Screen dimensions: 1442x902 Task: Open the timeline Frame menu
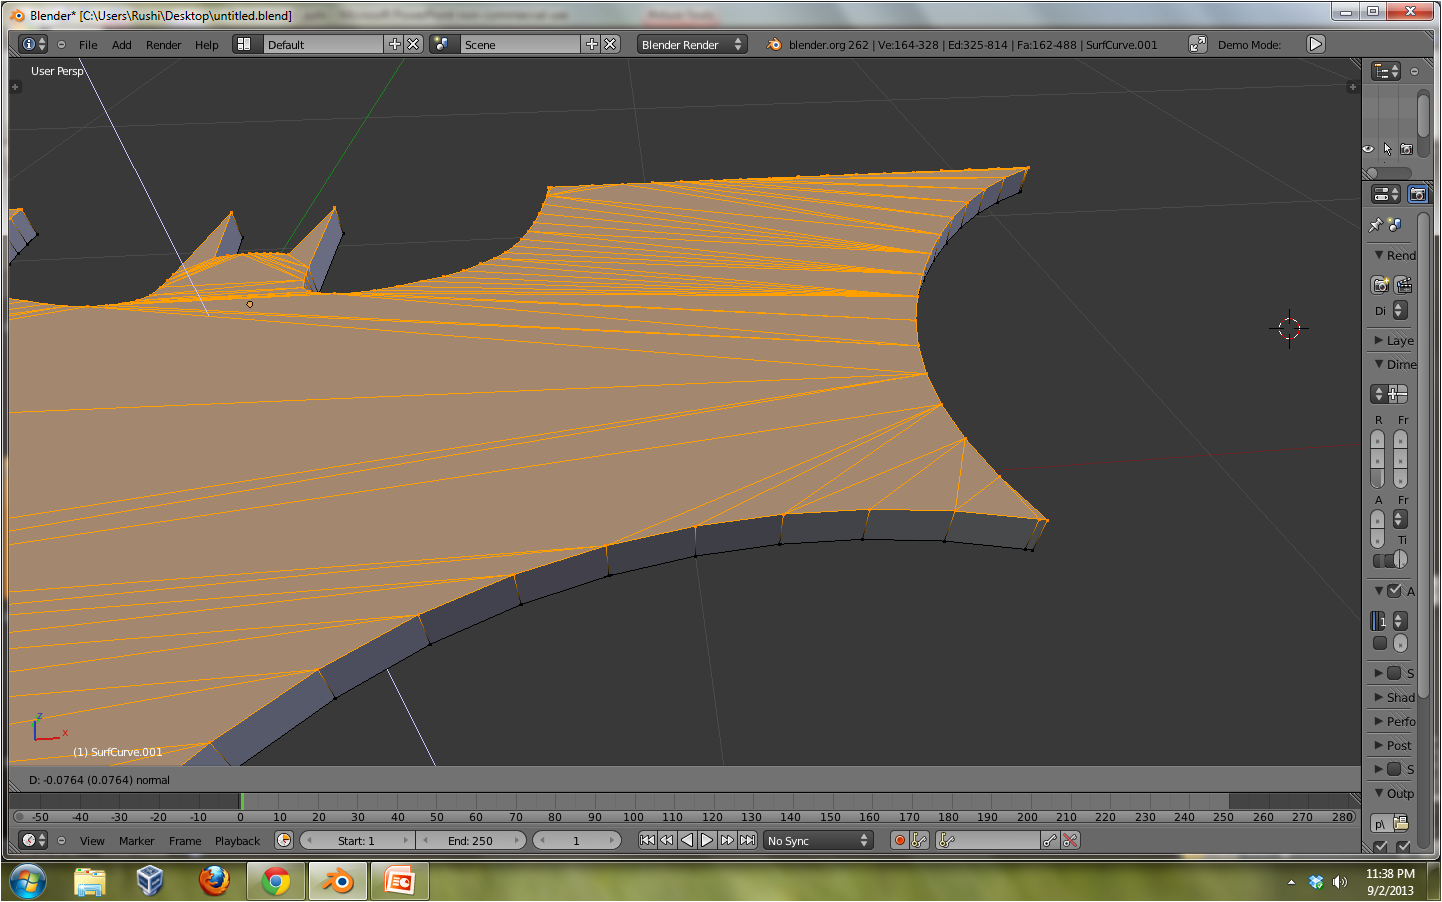pos(185,841)
